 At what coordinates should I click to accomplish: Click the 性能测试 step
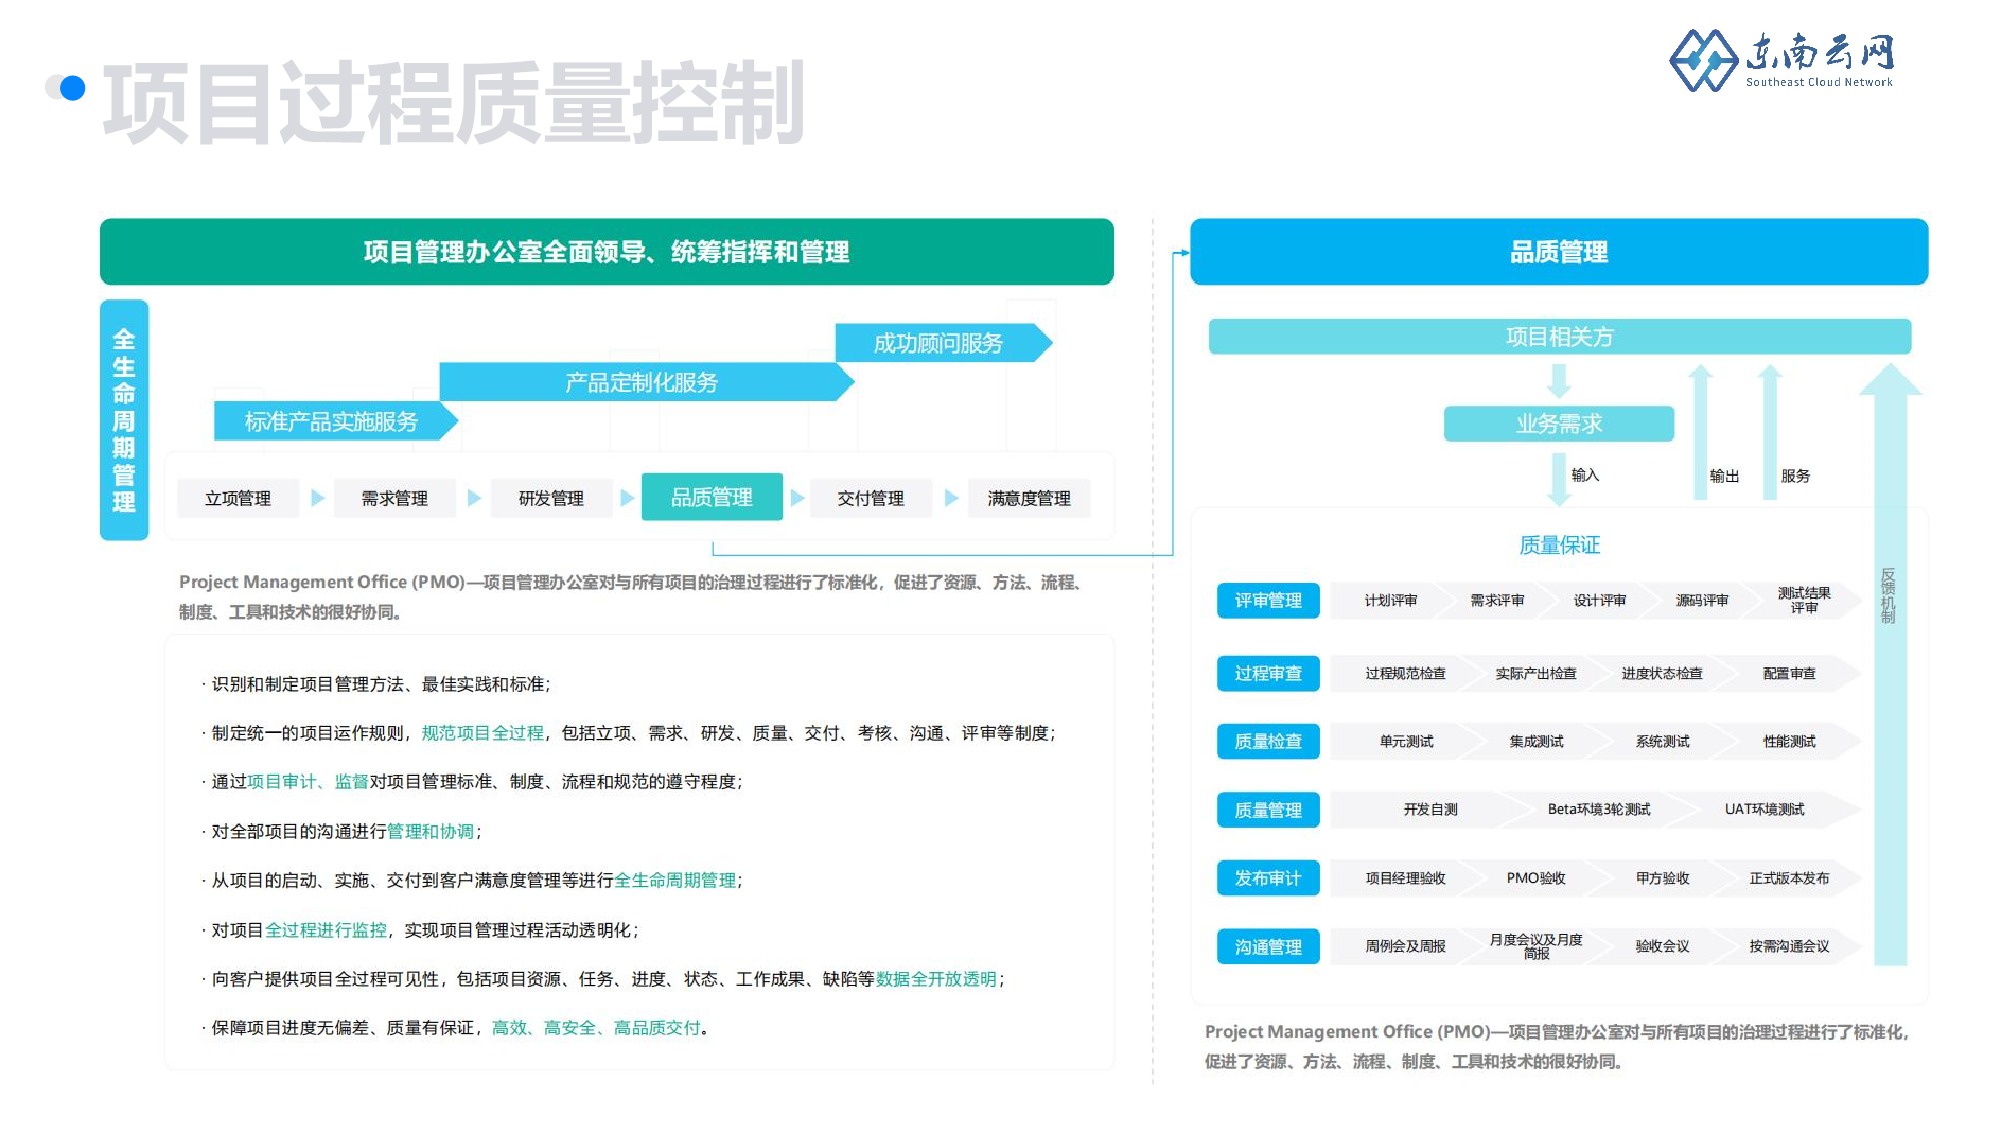(x=1789, y=741)
